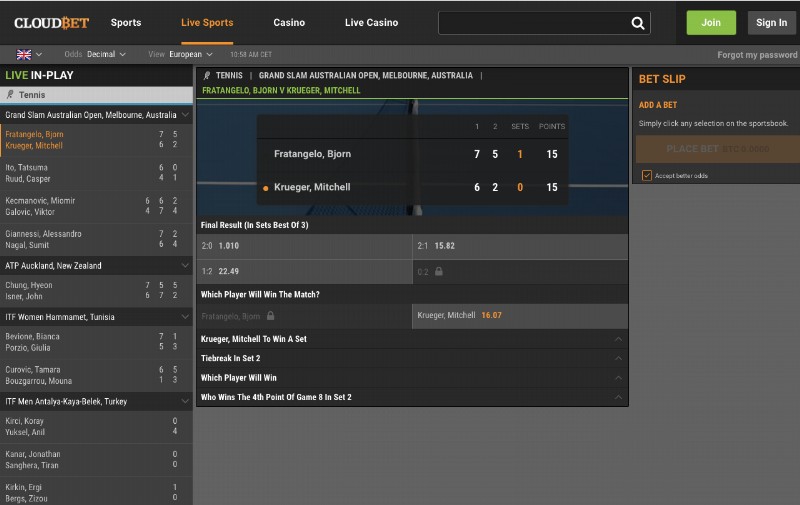
Task: Click the LIVE IN-PLAY heading
Action: coord(39,75)
